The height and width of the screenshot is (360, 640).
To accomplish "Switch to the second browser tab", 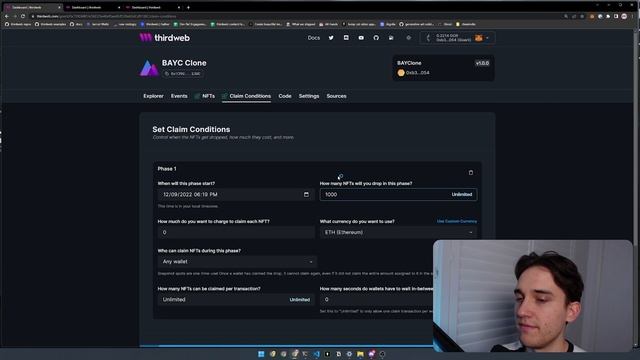I will point(92,7).
